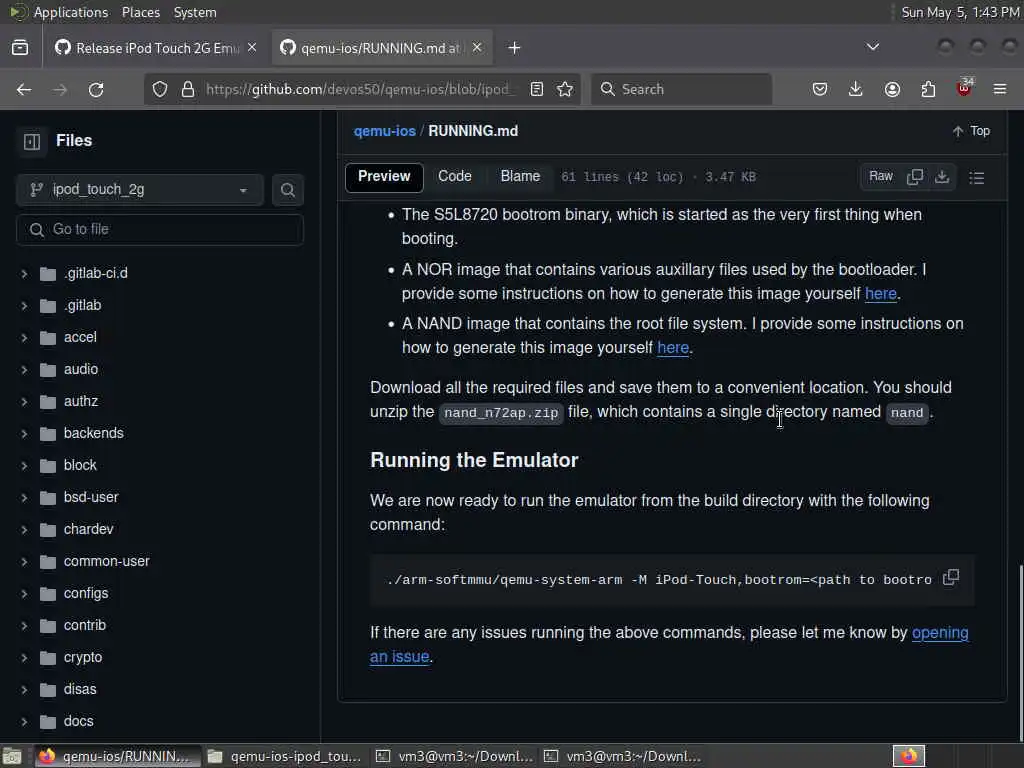Reload the current GitHub page
The image size is (1024, 768).
point(96,89)
